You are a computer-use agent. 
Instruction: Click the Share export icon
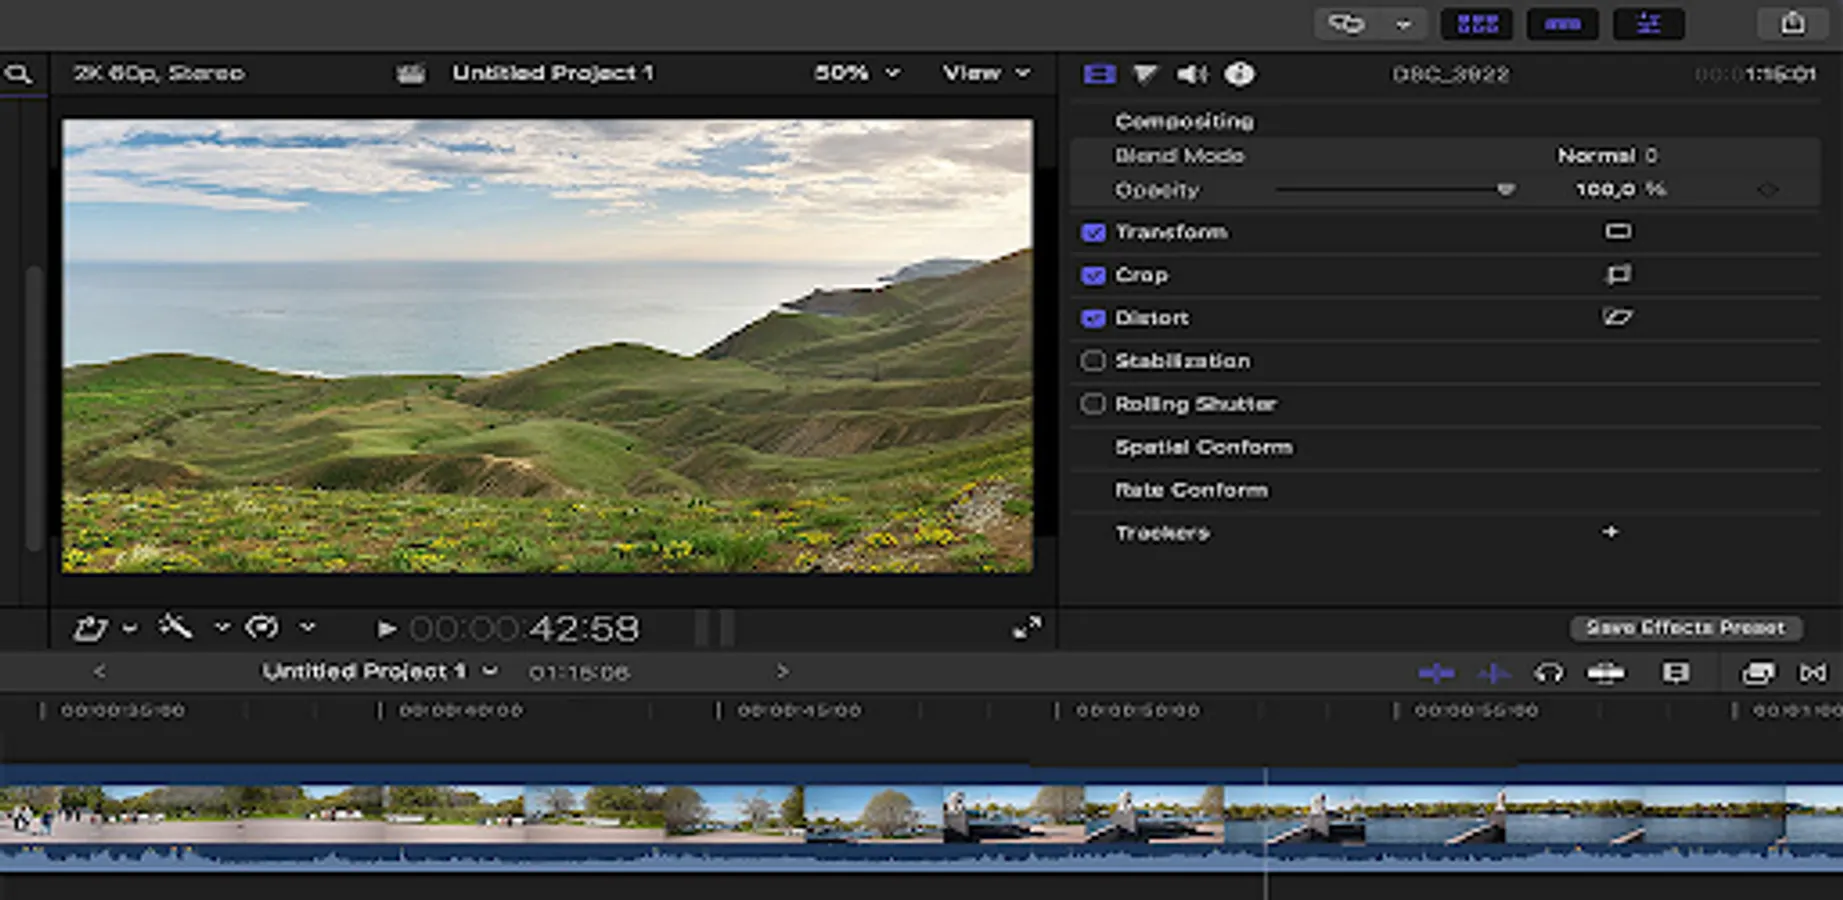click(x=1792, y=24)
